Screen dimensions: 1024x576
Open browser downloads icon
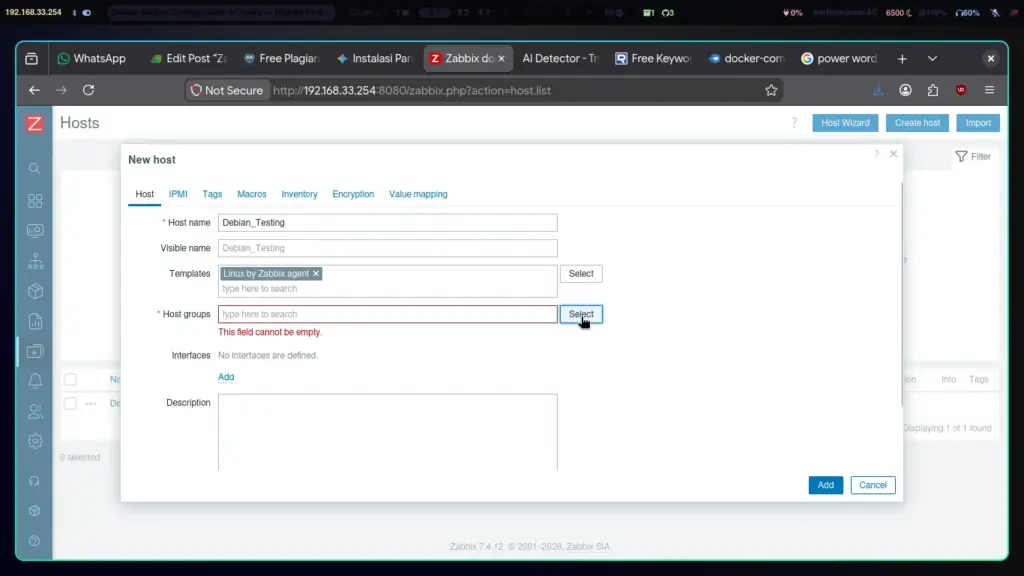click(x=878, y=90)
